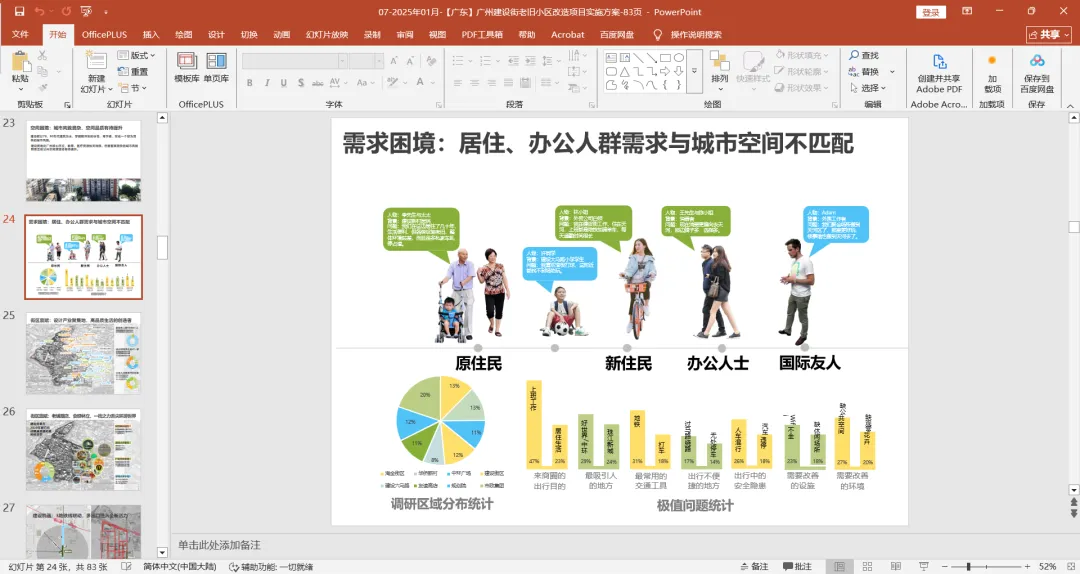
Task: Open the 版式 layout dropdown
Action: click(136, 55)
